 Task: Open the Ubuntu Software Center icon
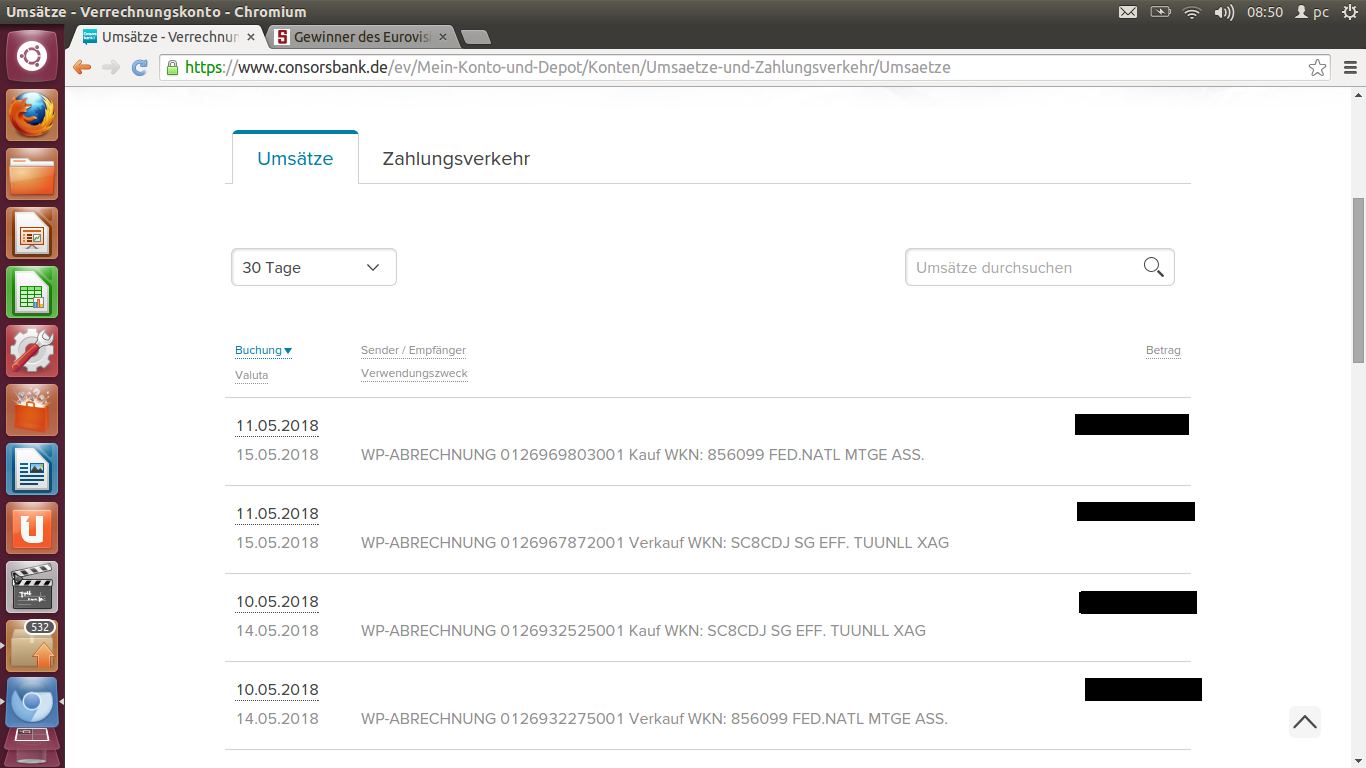pyautogui.click(x=31, y=410)
